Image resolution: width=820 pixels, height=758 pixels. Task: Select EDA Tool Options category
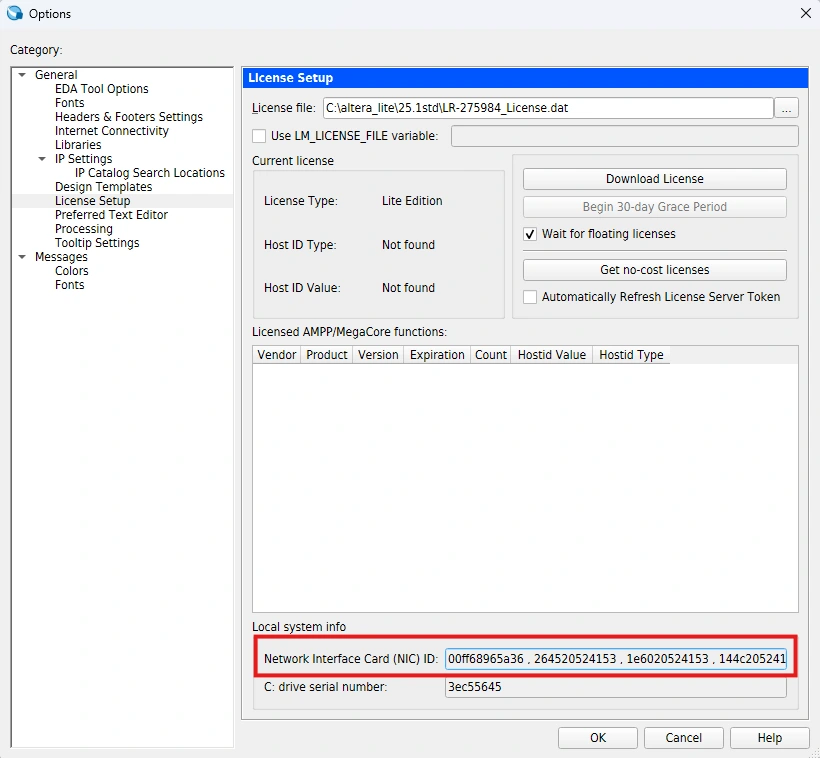tap(101, 89)
